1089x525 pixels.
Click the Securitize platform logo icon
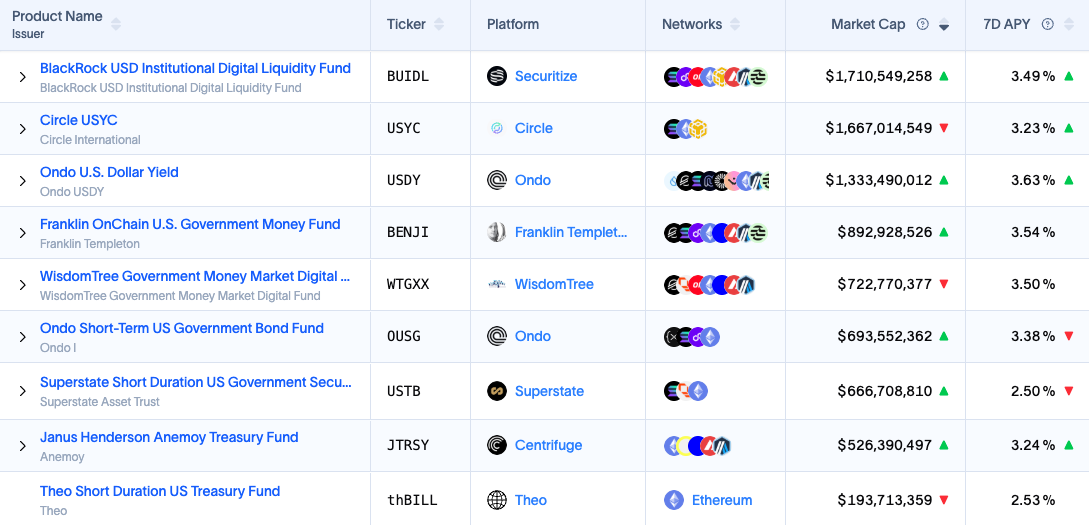(x=497, y=76)
